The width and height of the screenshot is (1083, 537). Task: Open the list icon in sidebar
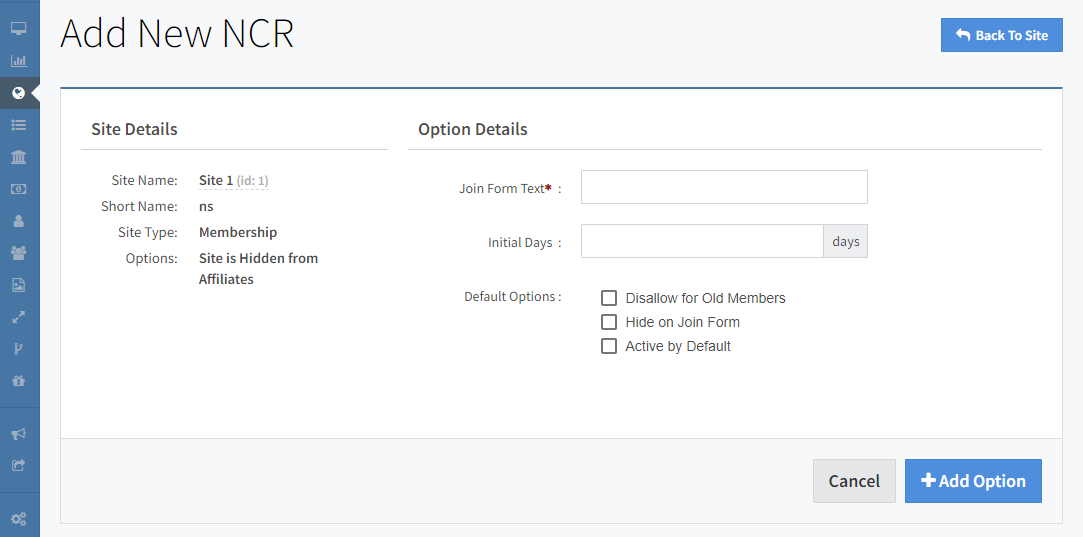pyautogui.click(x=18, y=125)
